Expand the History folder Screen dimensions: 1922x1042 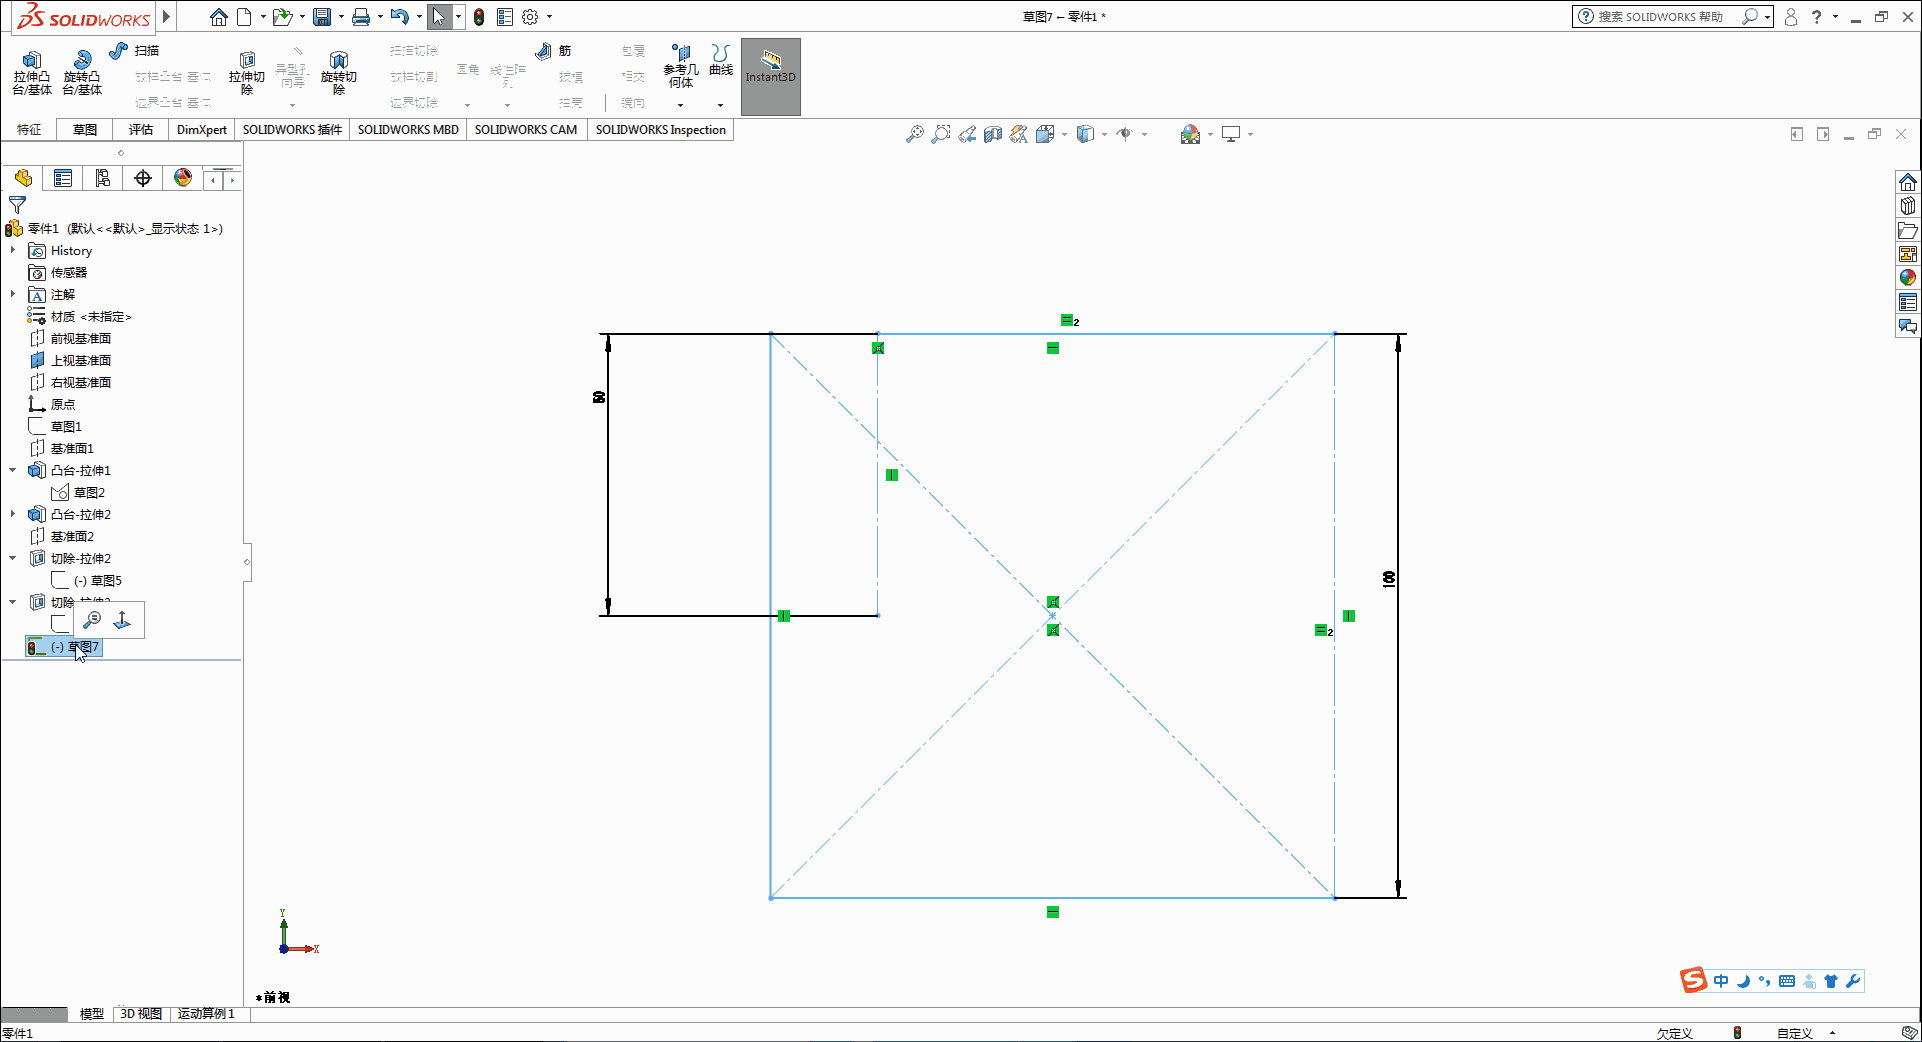13,250
